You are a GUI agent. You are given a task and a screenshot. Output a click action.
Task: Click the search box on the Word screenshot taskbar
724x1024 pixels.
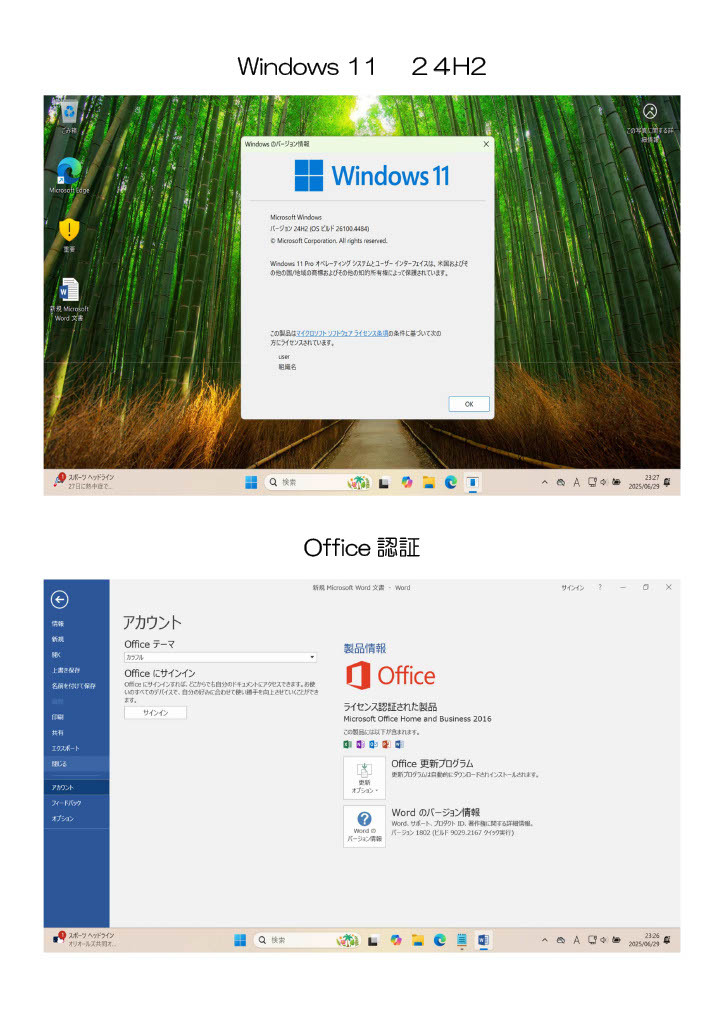point(307,940)
